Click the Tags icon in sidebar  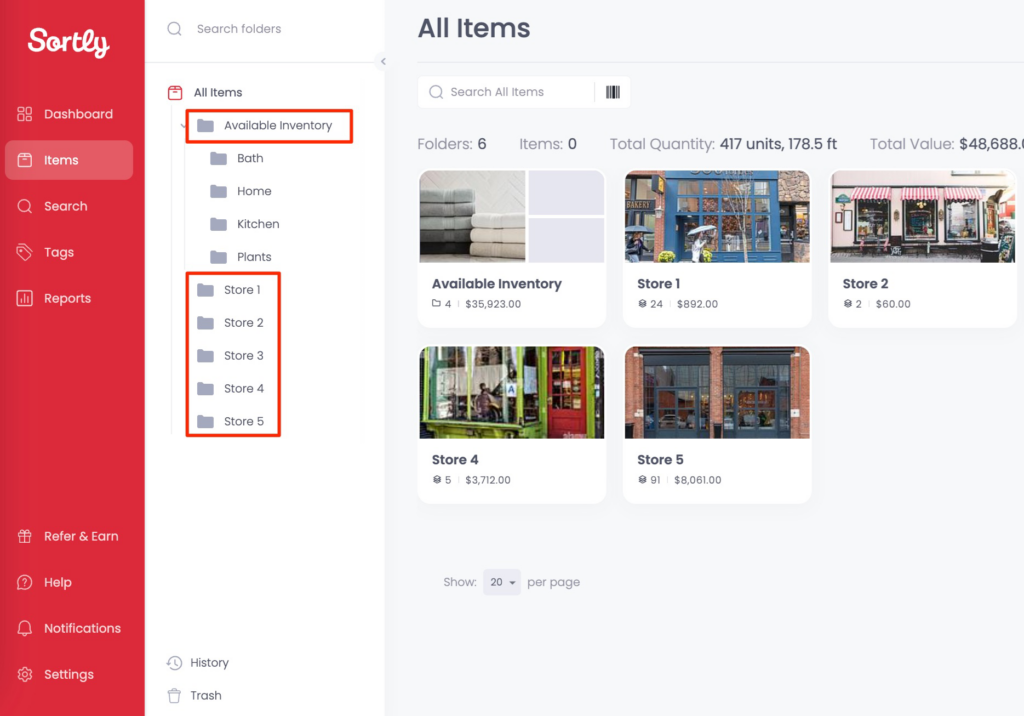(25, 252)
